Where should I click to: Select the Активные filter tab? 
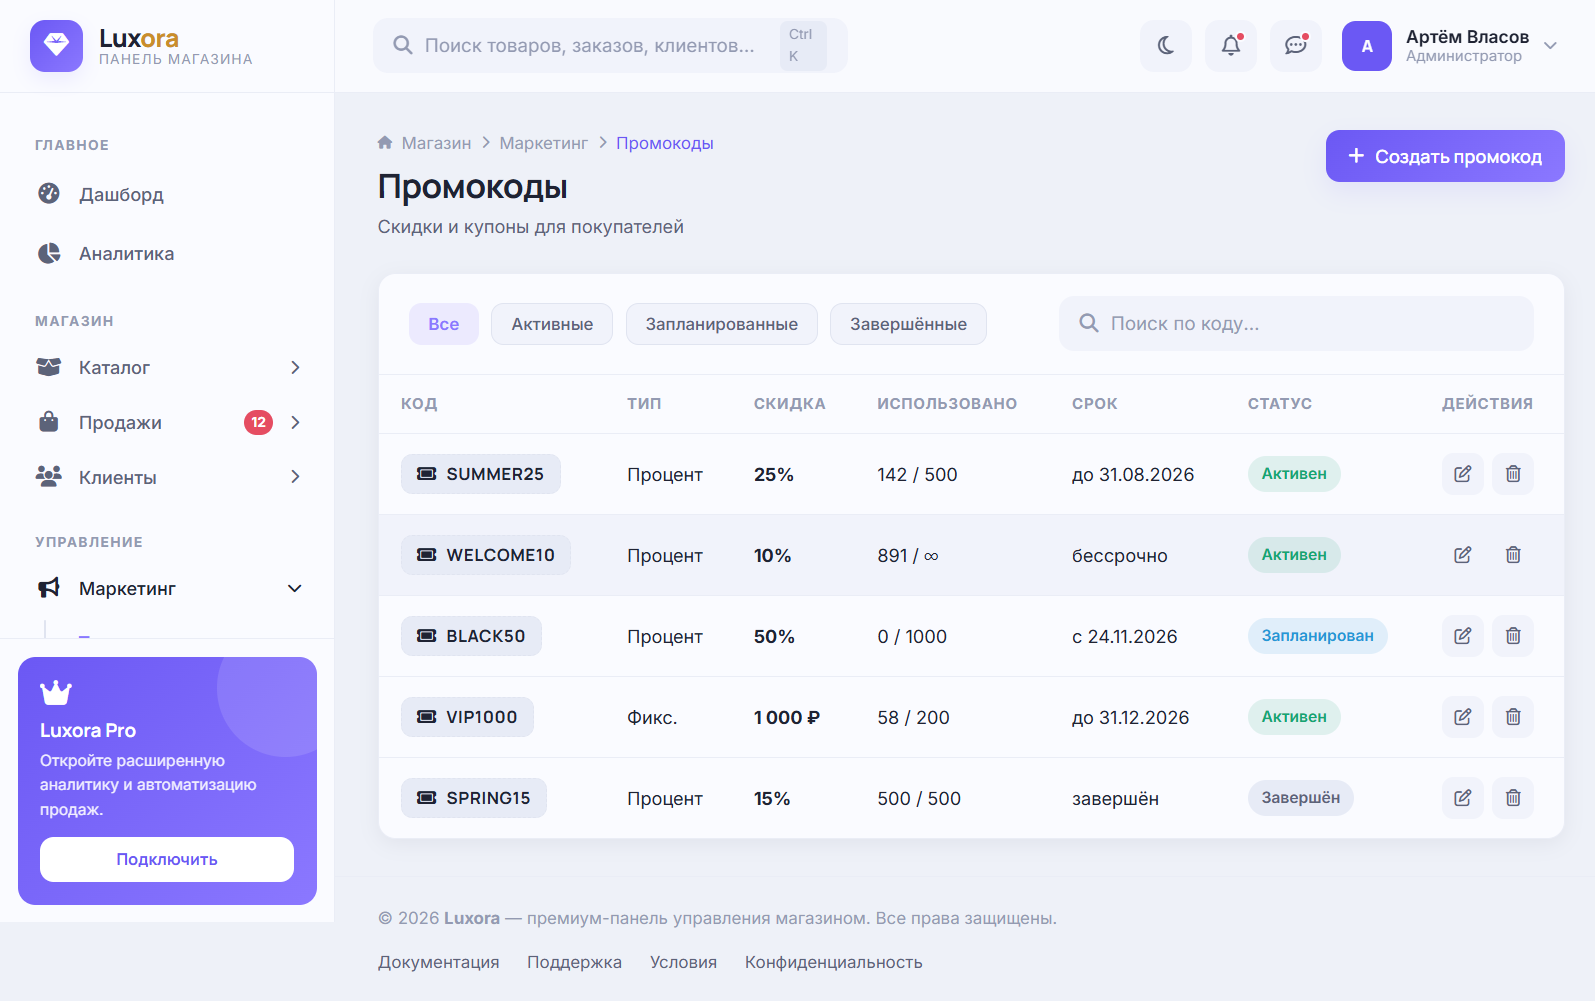552,324
